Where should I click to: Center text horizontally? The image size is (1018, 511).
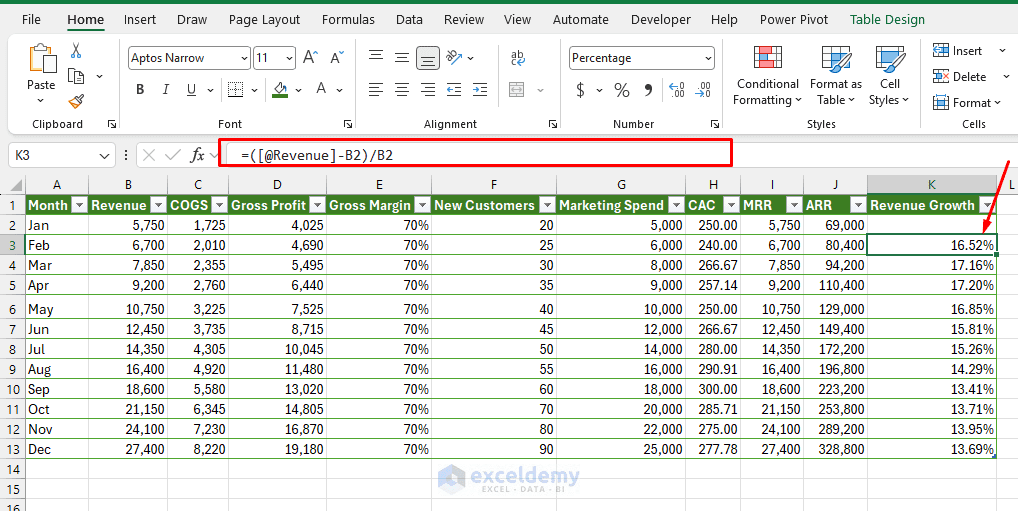click(402, 89)
